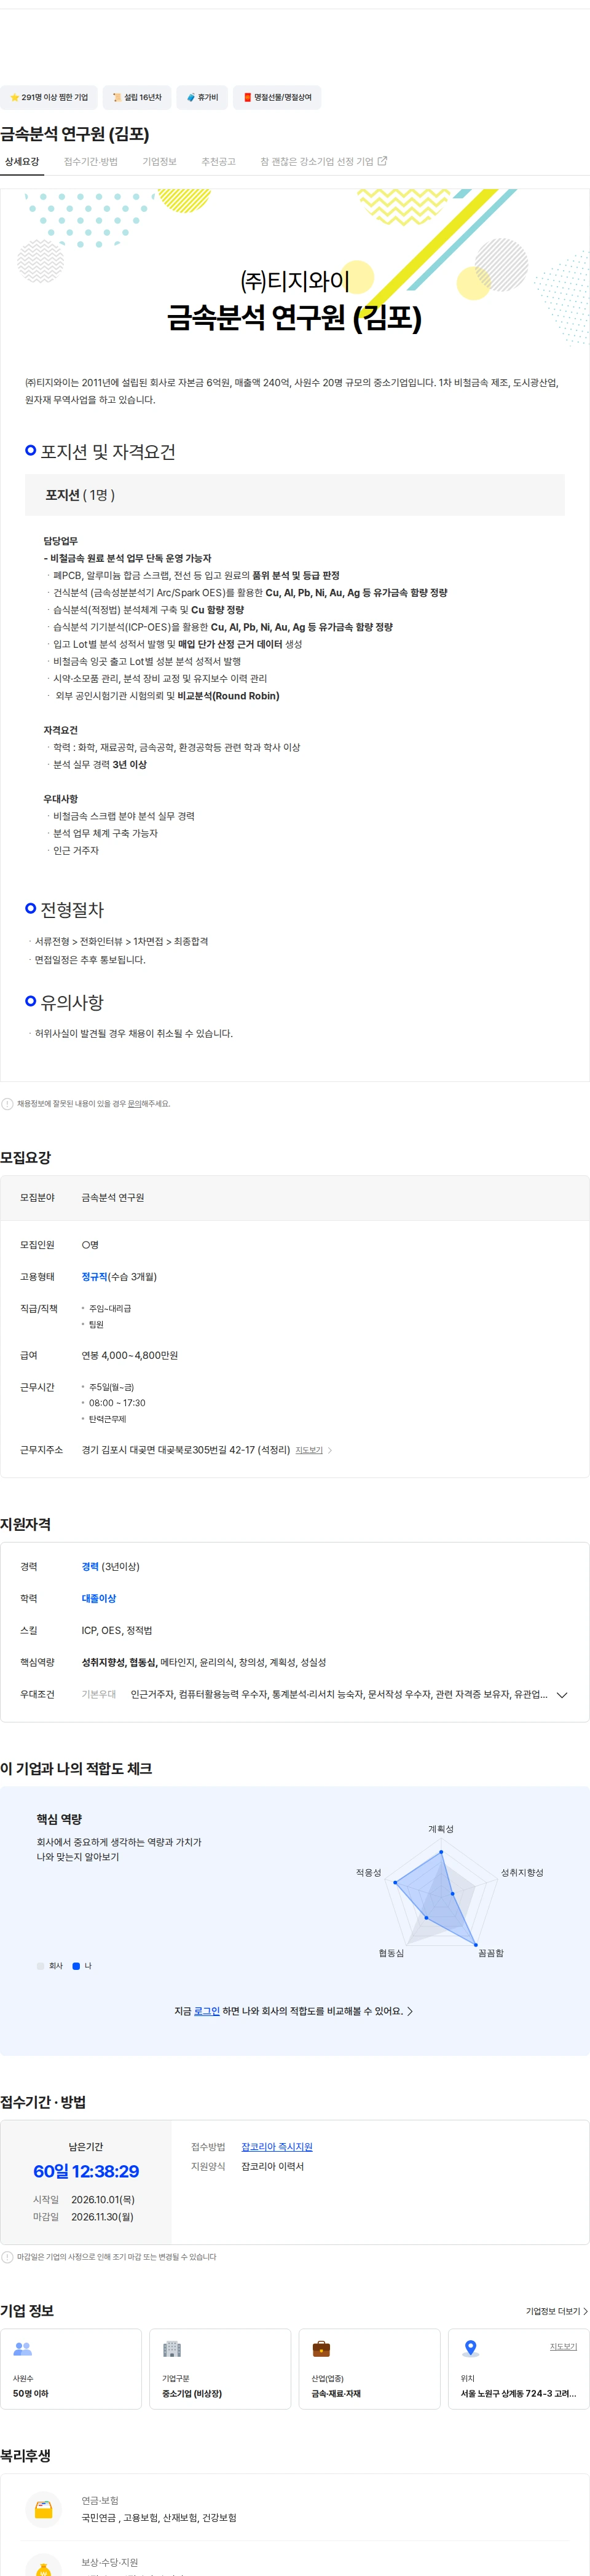Click the 대졸이상 education link
Image resolution: width=590 pixels, height=2576 pixels.
coord(98,1599)
